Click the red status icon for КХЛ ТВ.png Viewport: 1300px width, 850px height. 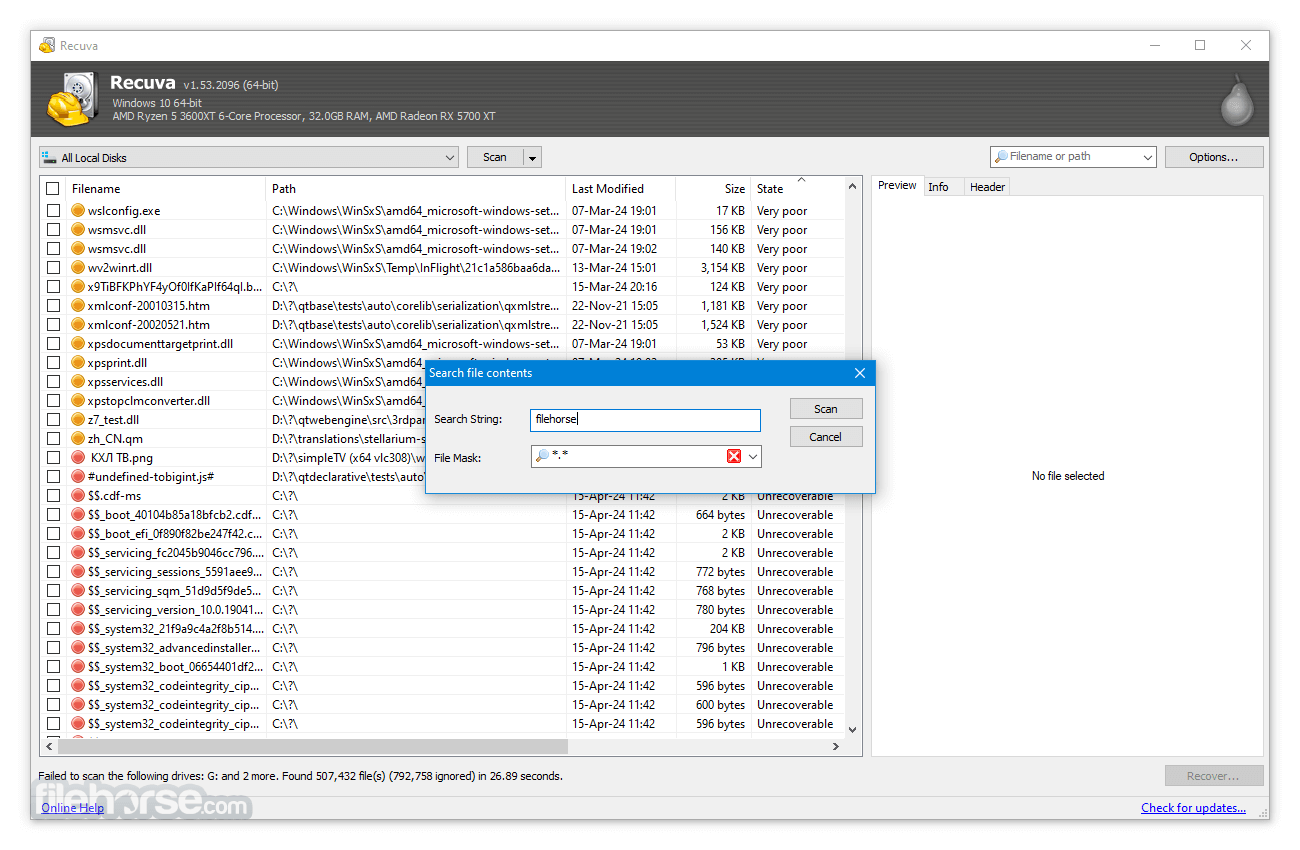[x=79, y=458]
